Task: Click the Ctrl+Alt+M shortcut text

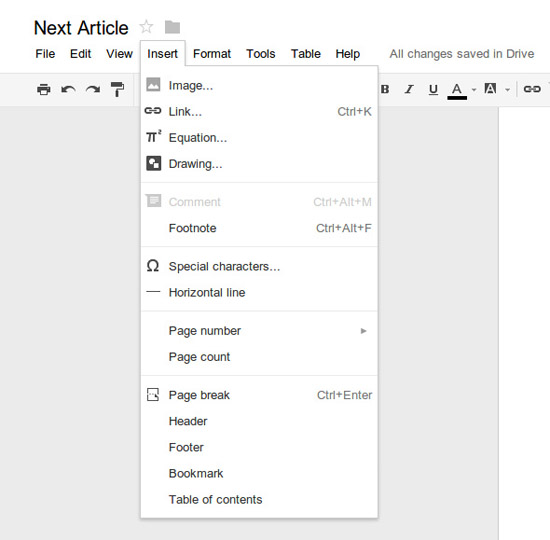Action: pos(342,202)
